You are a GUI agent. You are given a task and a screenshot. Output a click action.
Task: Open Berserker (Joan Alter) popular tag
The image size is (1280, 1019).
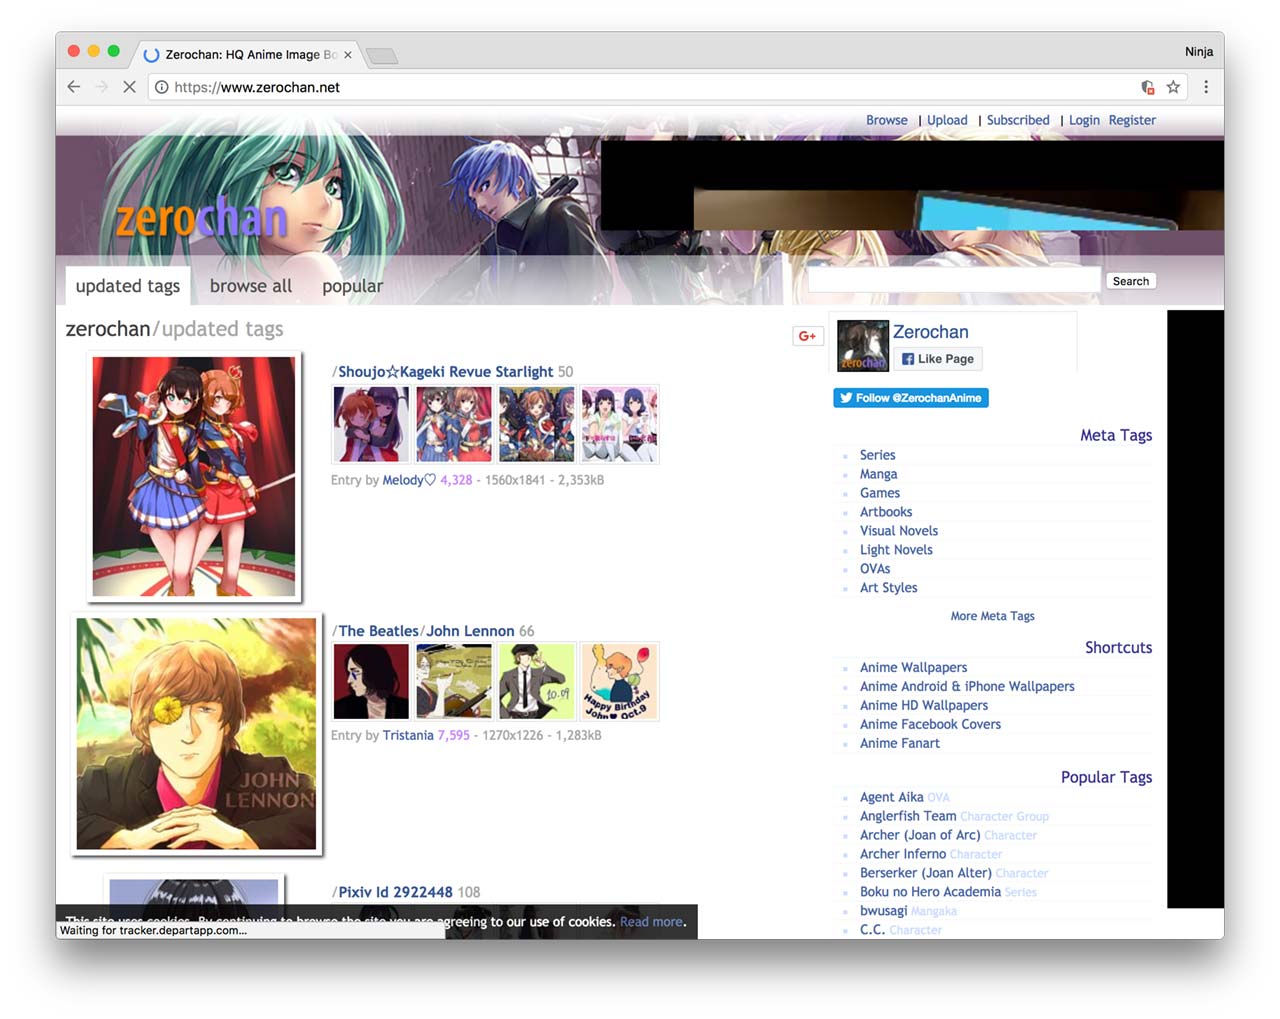(x=926, y=873)
